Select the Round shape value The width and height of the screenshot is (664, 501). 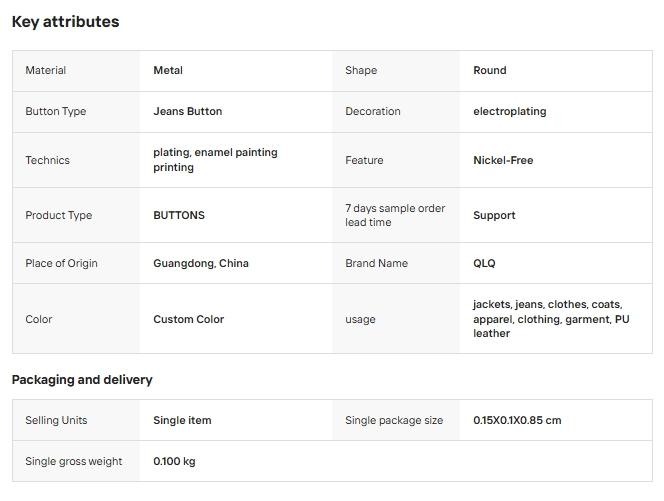coord(490,70)
